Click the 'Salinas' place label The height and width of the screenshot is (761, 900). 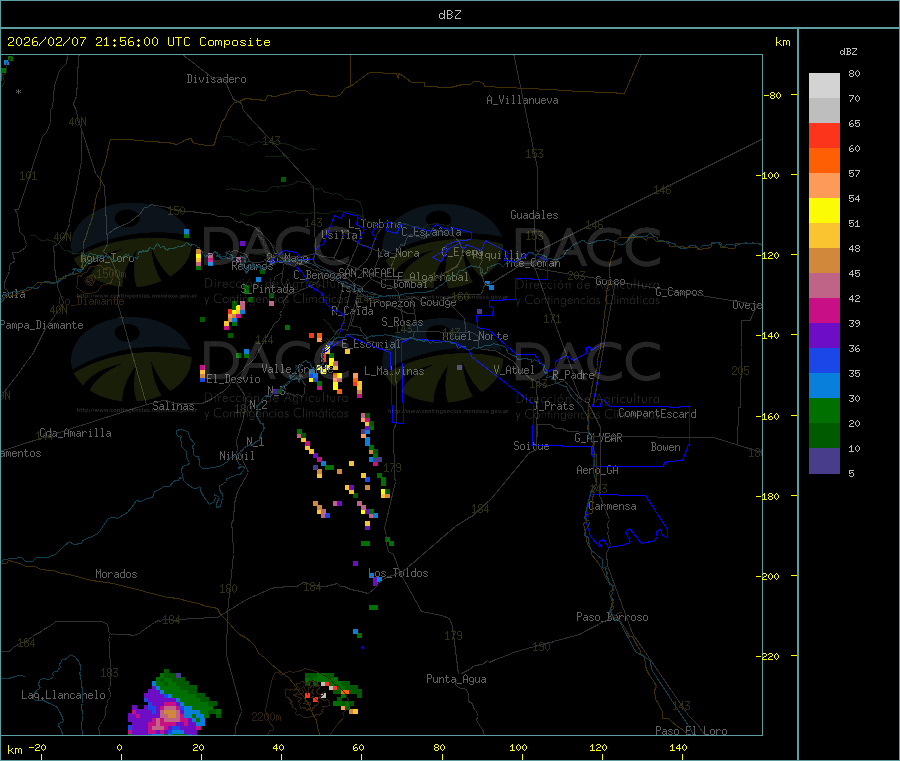pyautogui.click(x=173, y=406)
